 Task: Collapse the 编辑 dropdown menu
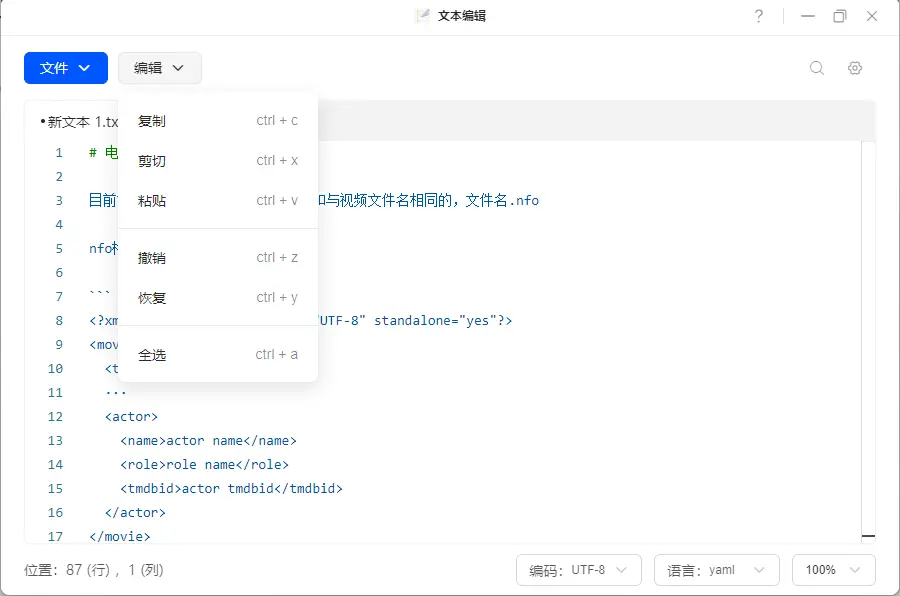(x=160, y=68)
